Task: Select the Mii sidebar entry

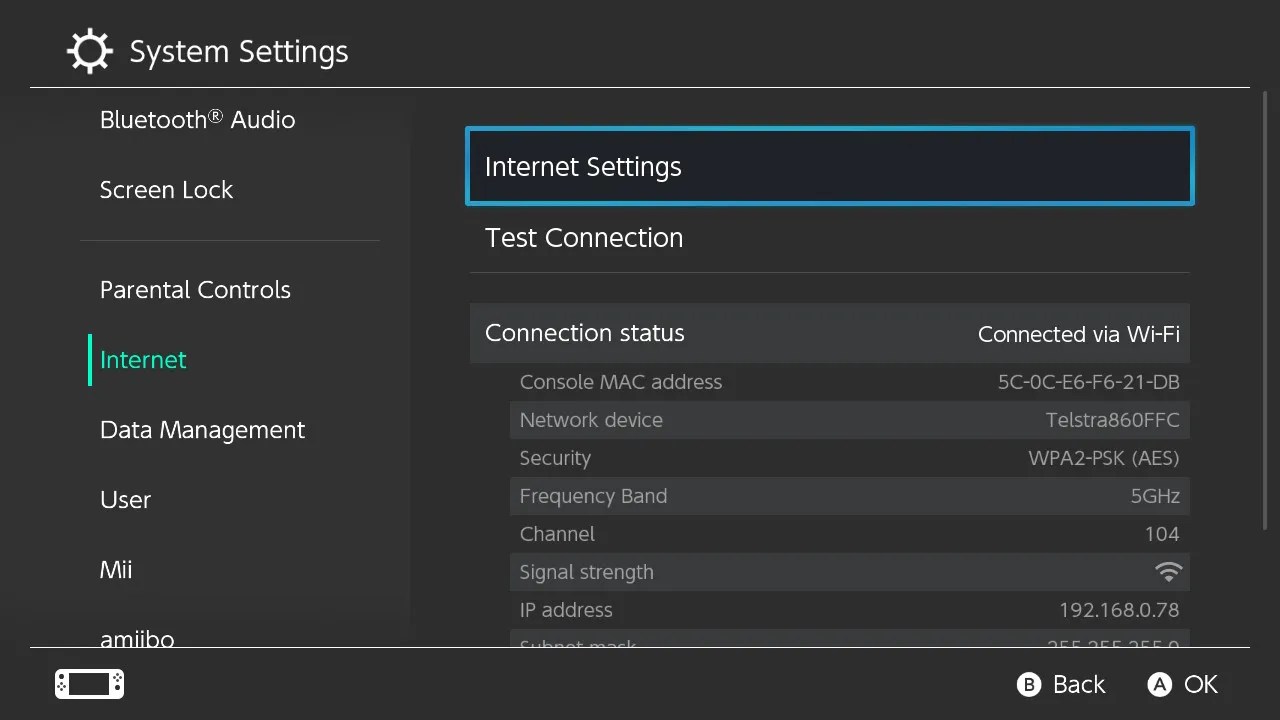Action: click(x=116, y=569)
